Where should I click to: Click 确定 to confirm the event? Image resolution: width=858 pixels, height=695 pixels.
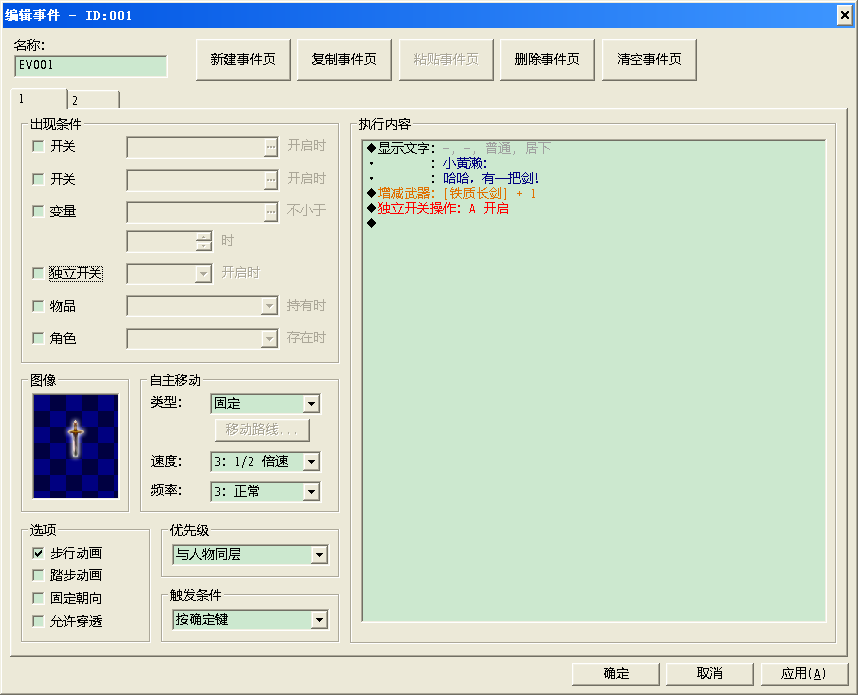point(616,674)
